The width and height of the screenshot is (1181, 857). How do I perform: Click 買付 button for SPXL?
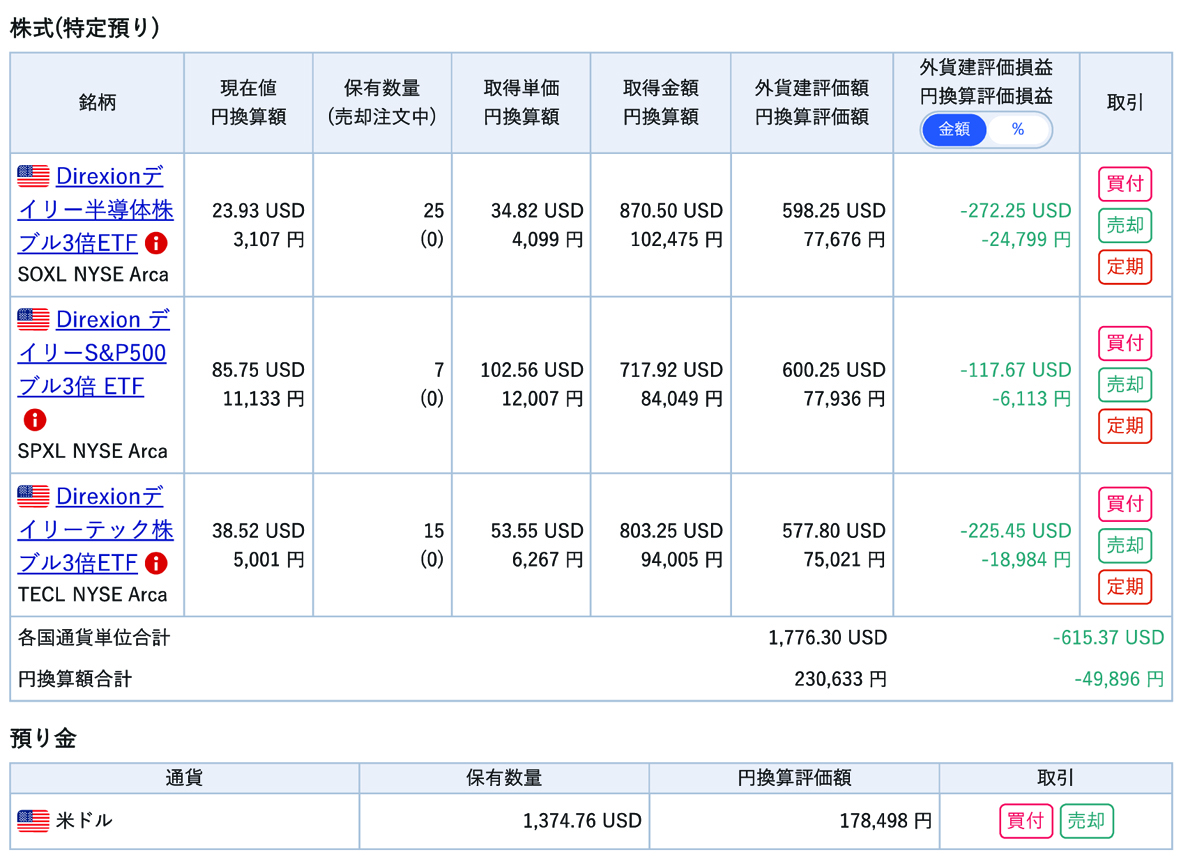click(1125, 343)
